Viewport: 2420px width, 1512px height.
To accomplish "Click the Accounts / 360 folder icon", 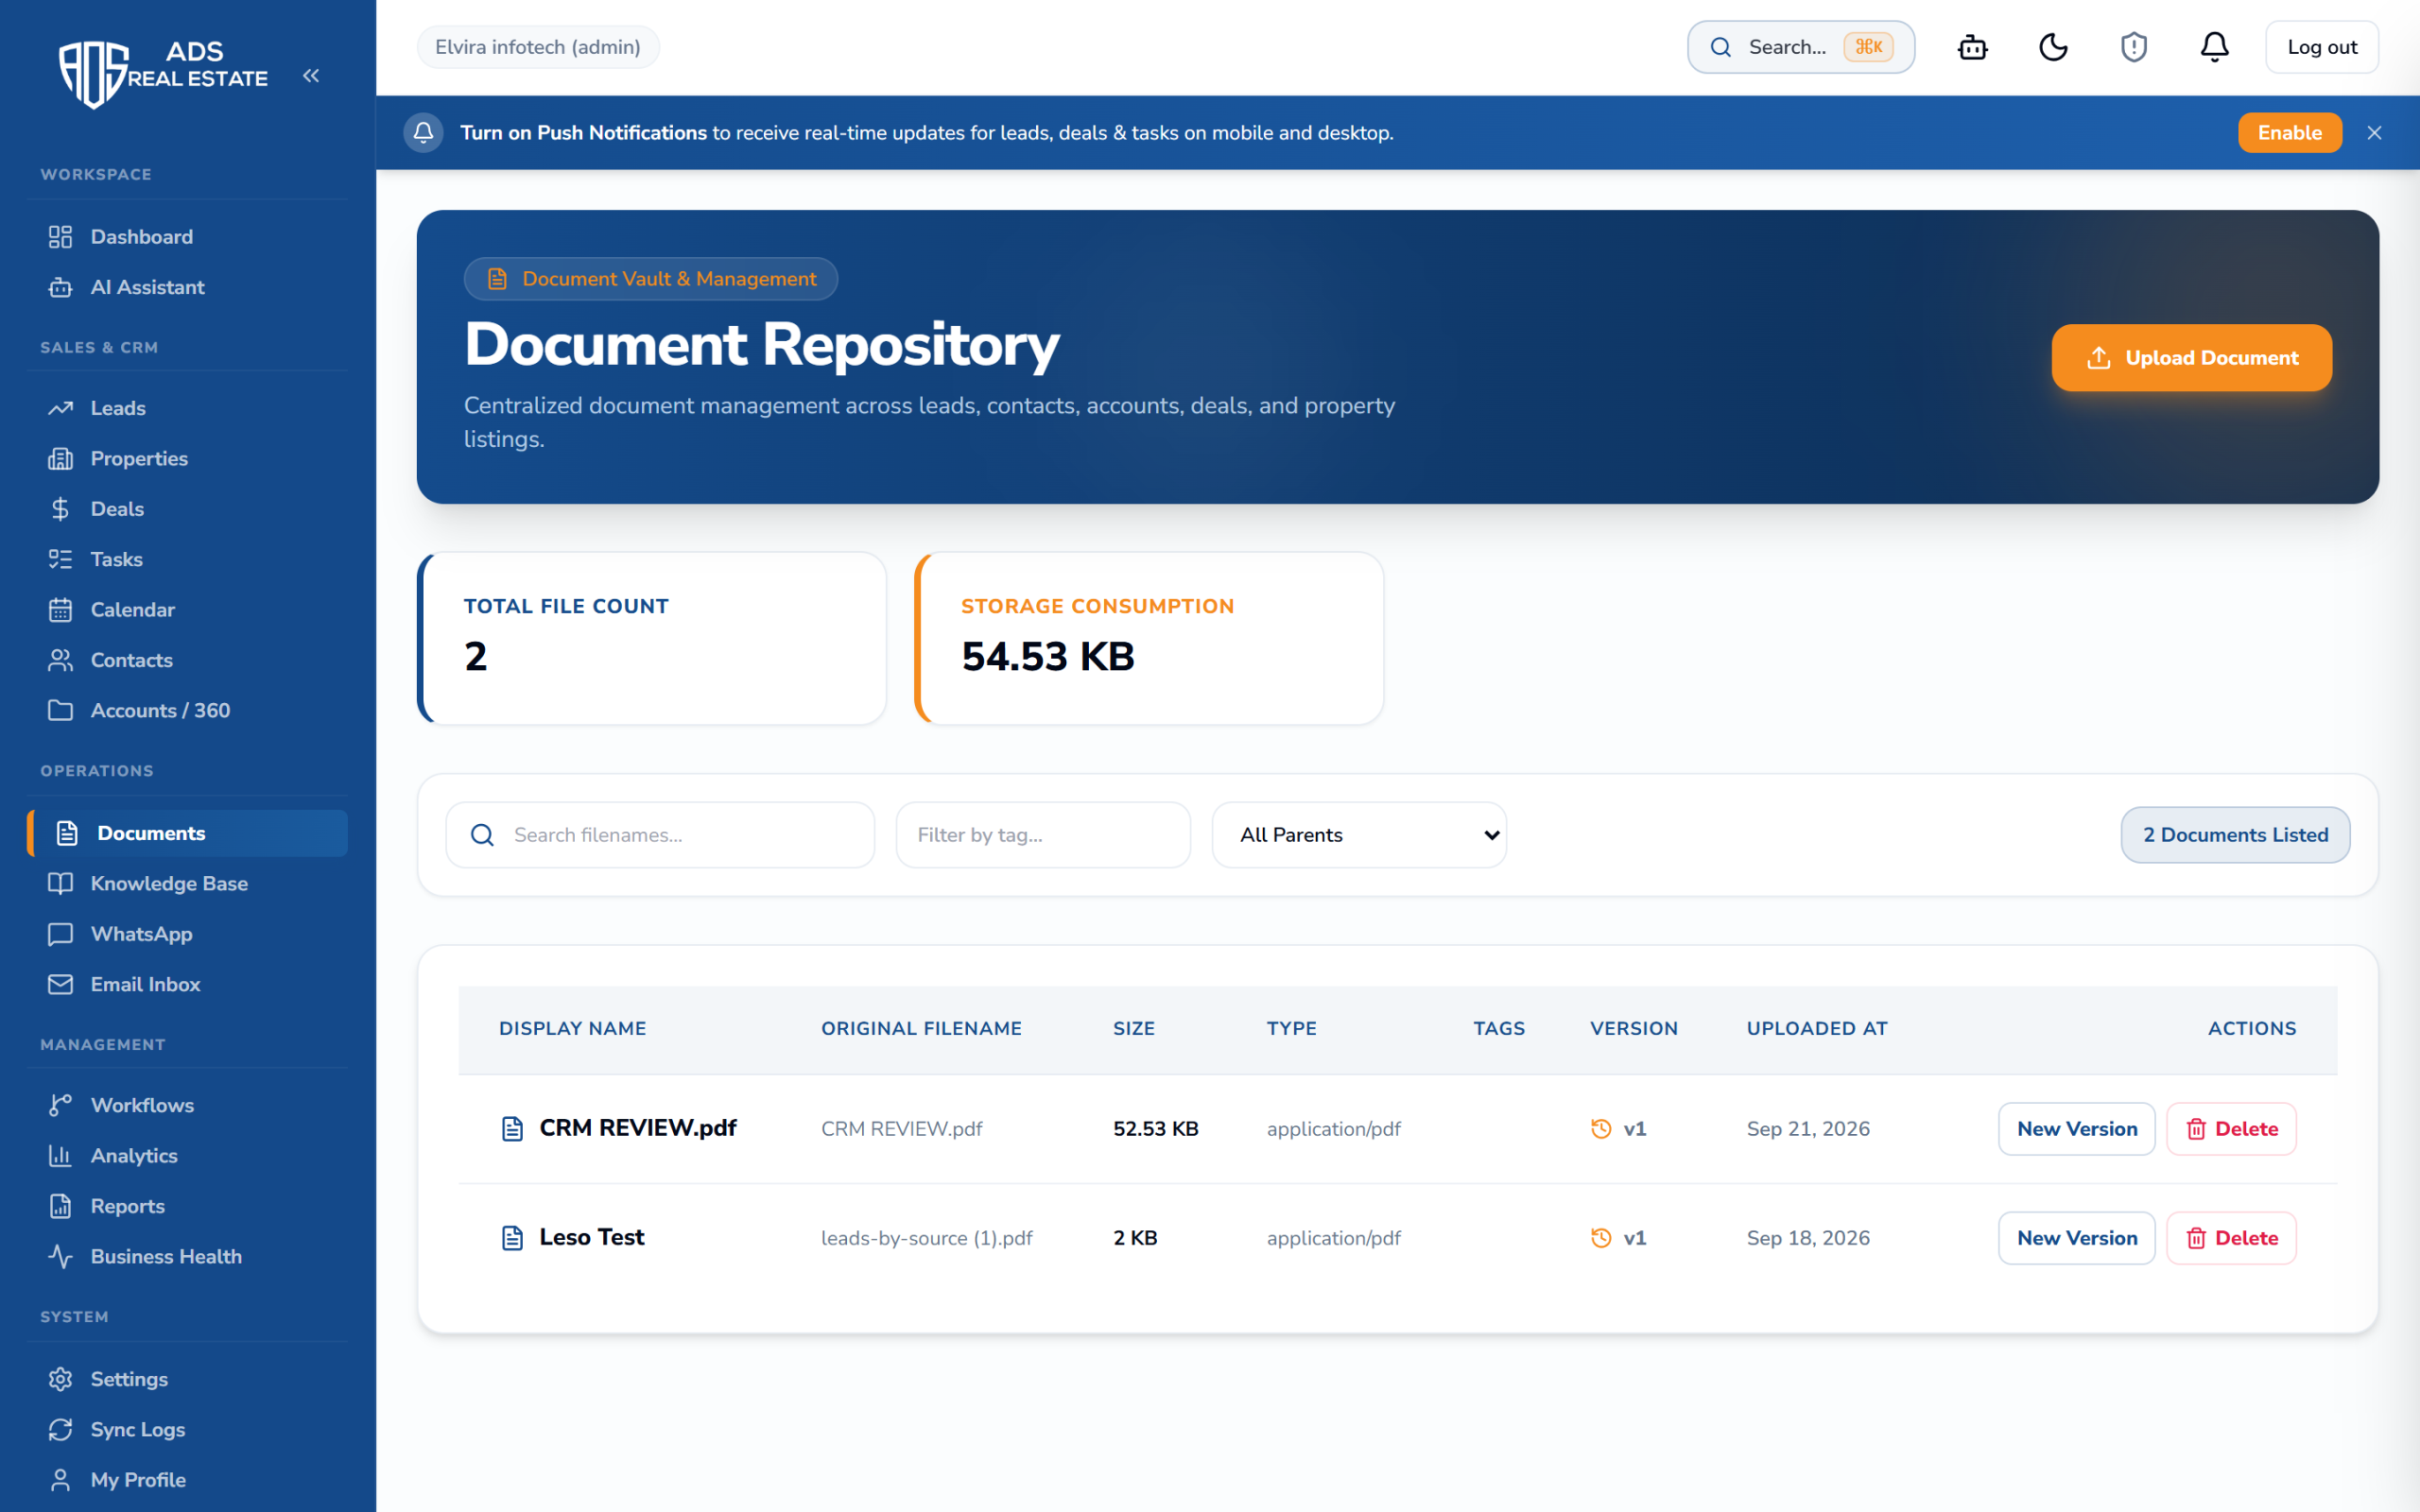I will [61, 710].
